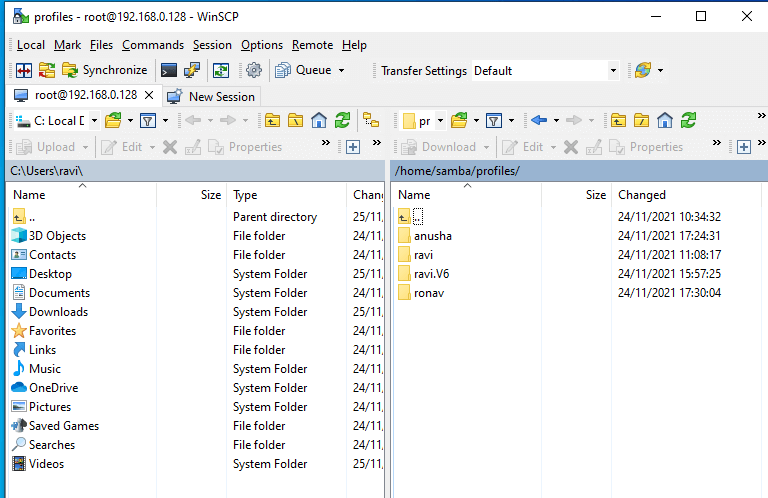The width and height of the screenshot is (768, 498).
Task: Expand the Queue dropdown arrow
Action: 341,71
